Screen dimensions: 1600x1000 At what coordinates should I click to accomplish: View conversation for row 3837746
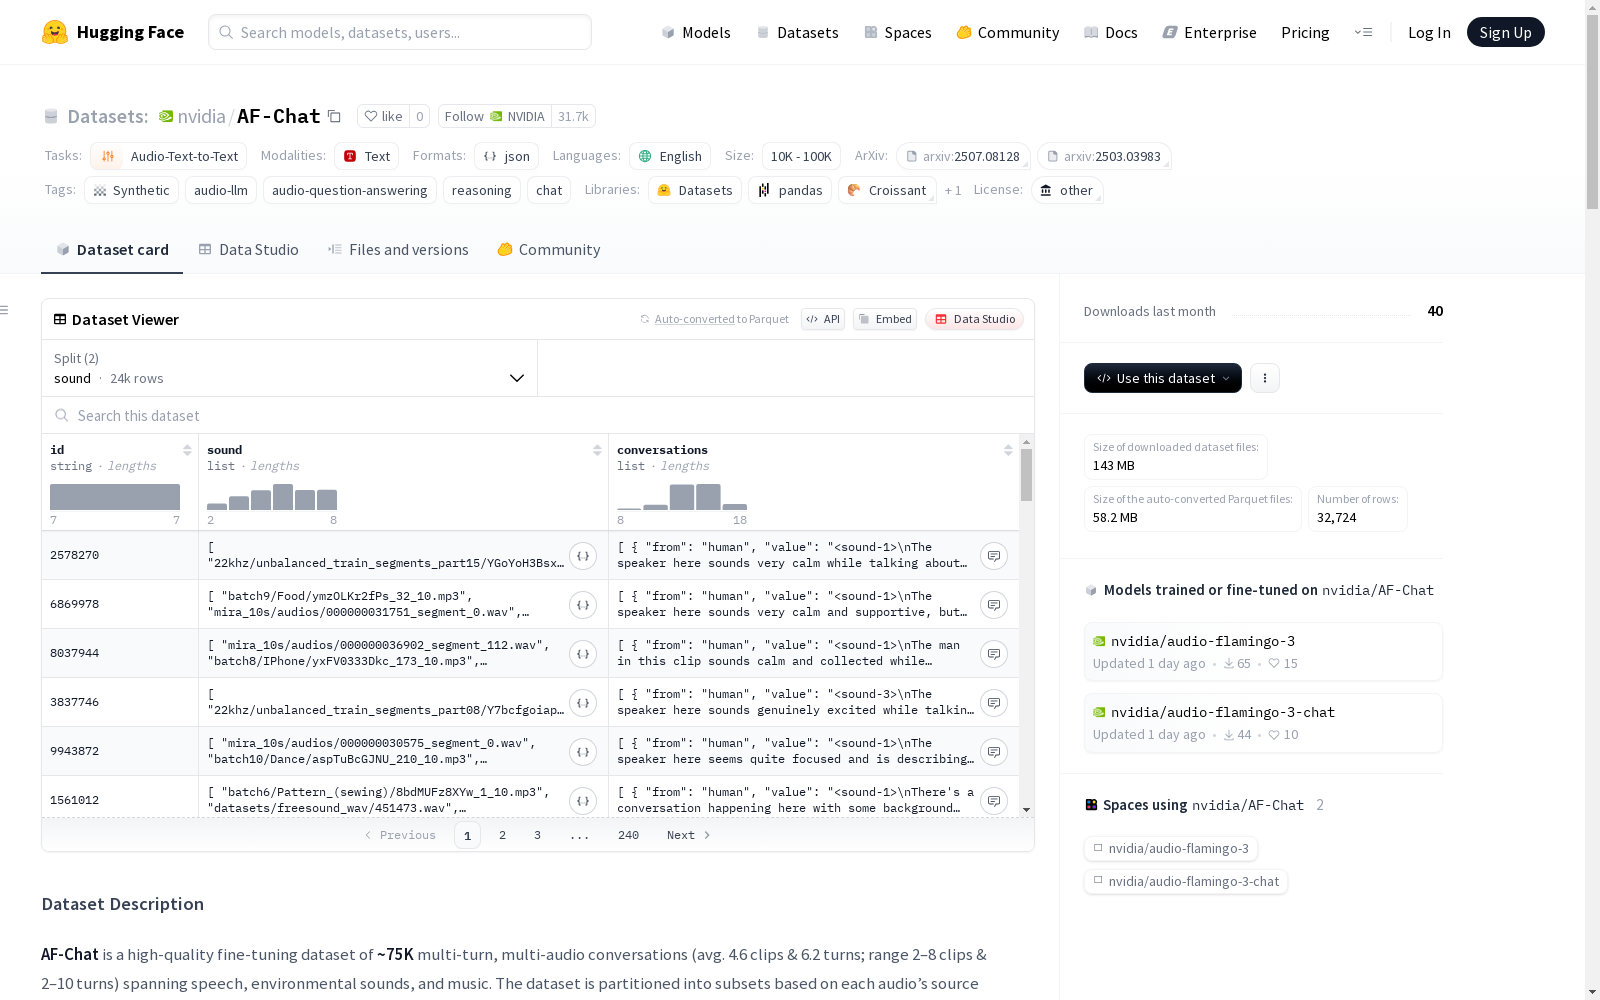994,703
